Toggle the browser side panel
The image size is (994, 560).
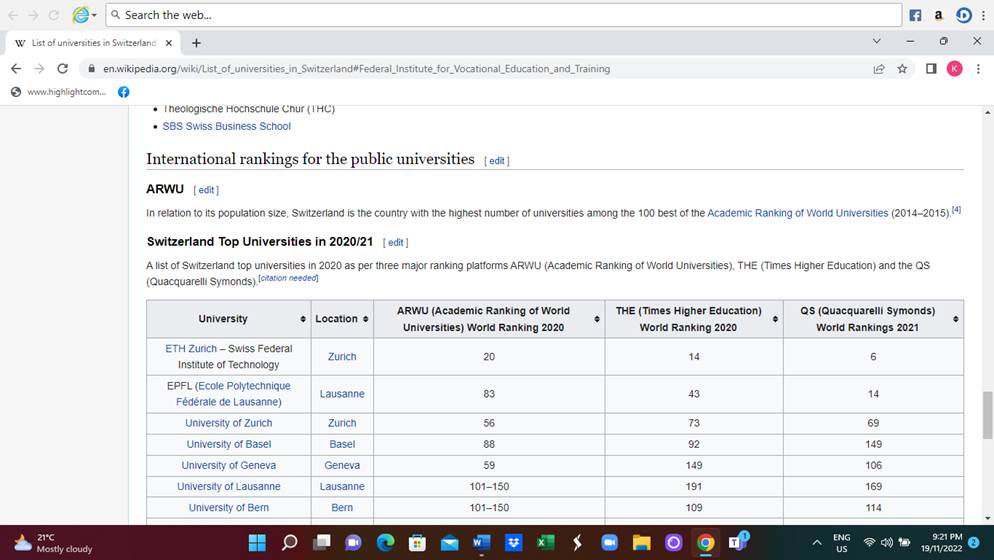tap(931, 68)
